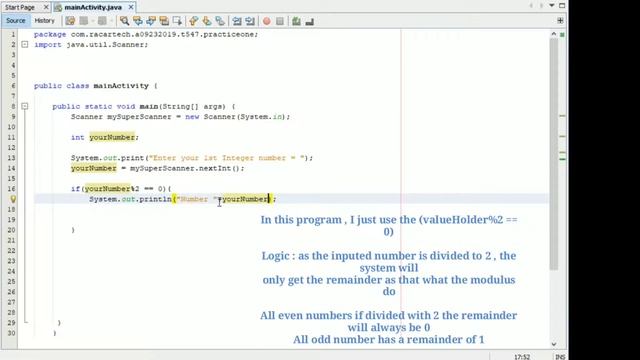Screen dimensions: 640x360
Task: Start macro recording with red circle
Action: coord(267,21)
